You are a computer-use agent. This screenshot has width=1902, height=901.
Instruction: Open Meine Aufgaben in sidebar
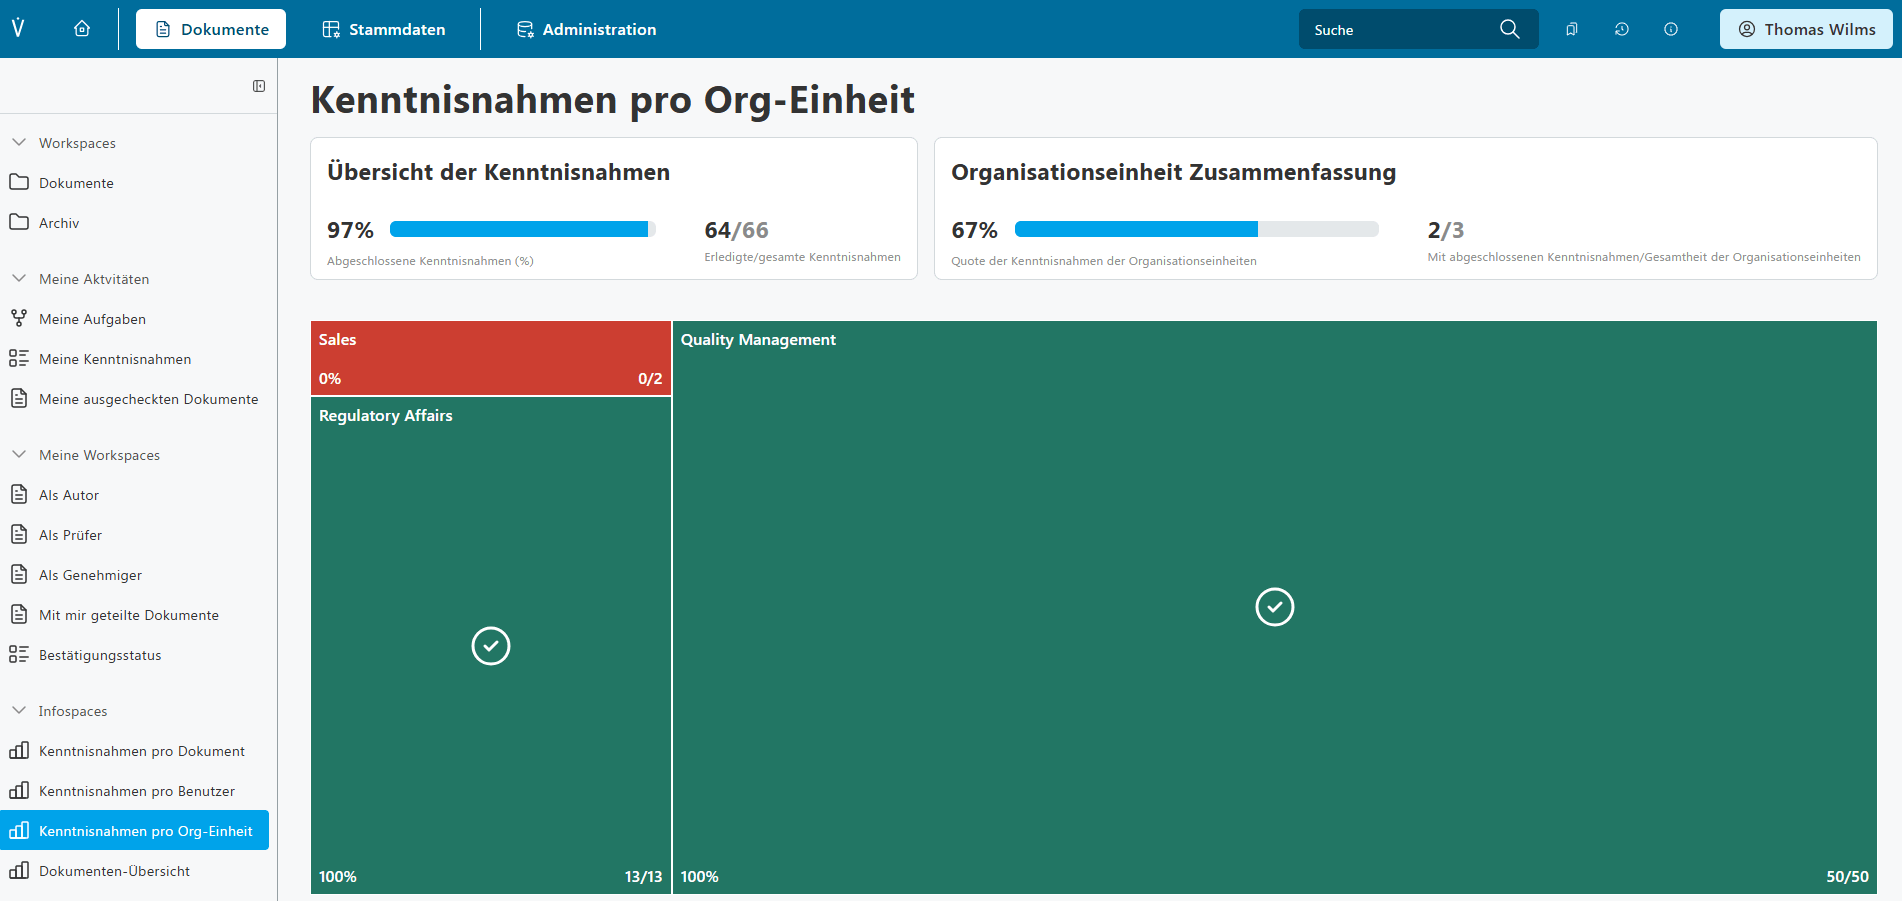click(x=92, y=319)
